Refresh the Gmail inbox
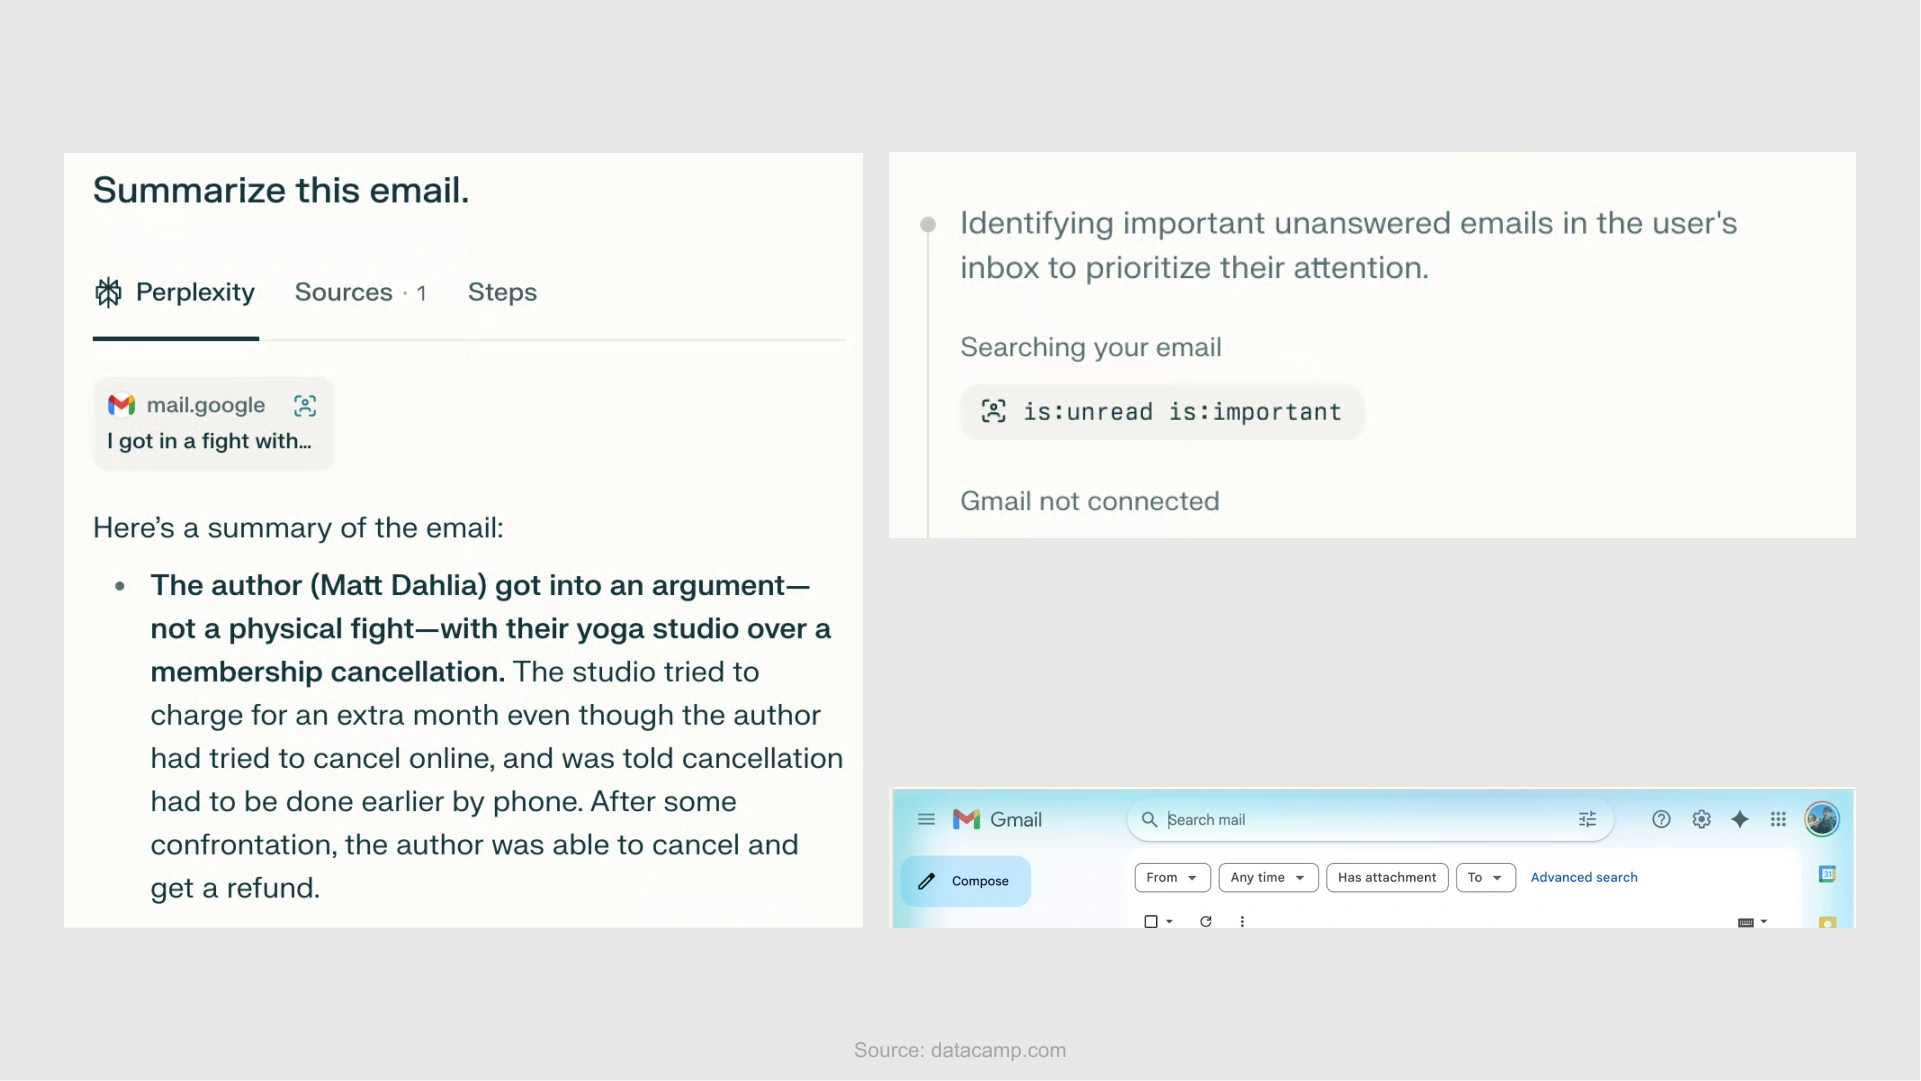The height and width of the screenshot is (1081, 1921). point(1206,922)
